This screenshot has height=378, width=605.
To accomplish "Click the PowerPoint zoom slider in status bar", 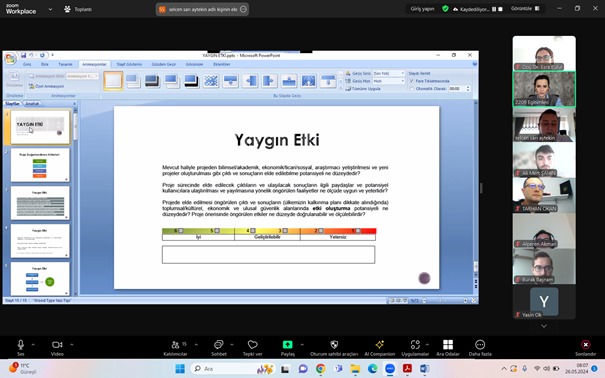I will [x=445, y=300].
